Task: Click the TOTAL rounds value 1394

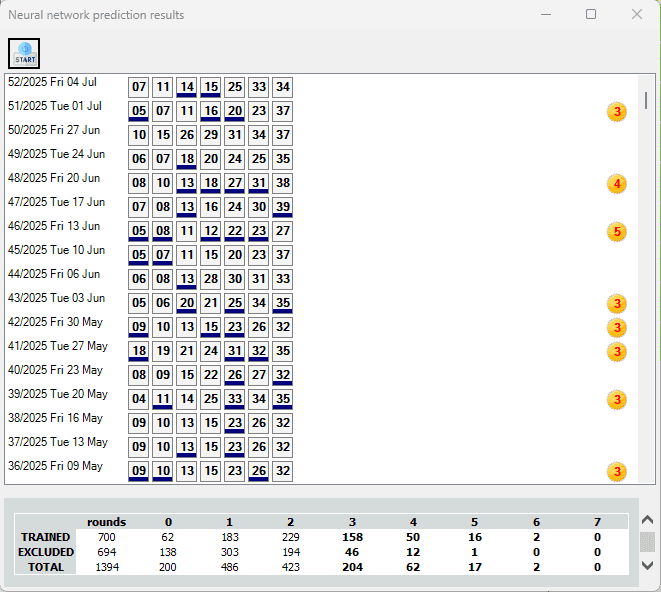Action: (106, 567)
